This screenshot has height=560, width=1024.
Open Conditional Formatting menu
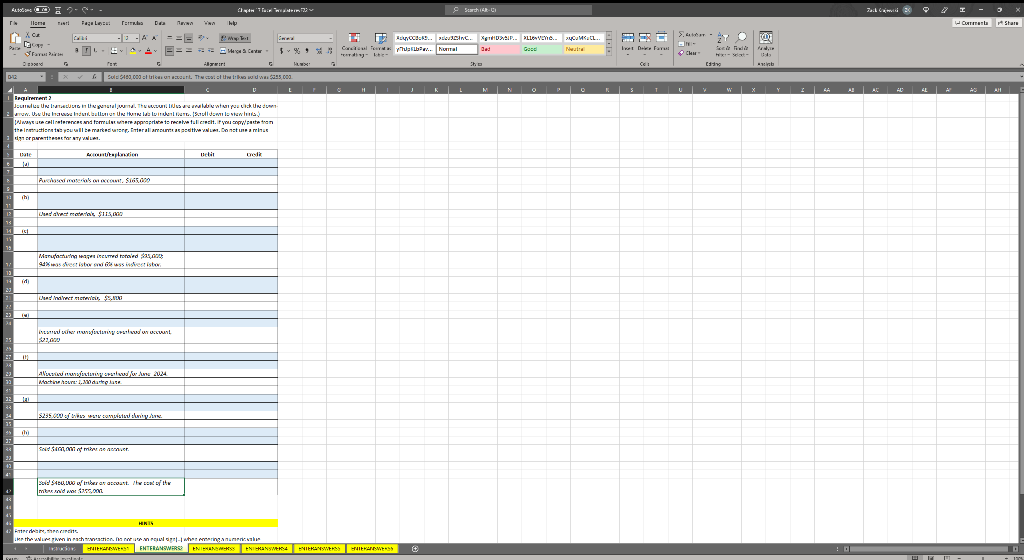coord(354,44)
